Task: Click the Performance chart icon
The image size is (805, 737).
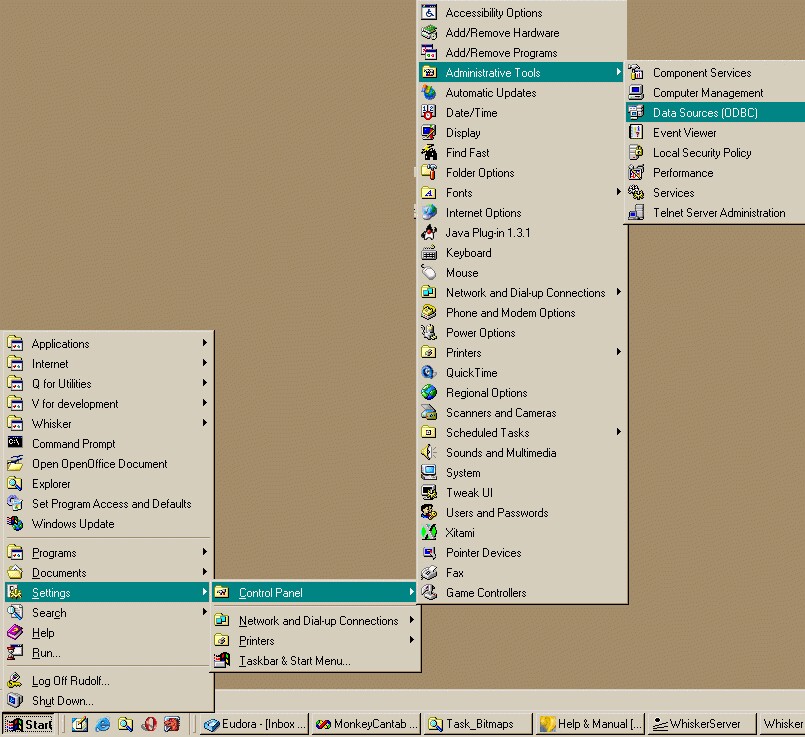Action: (636, 172)
